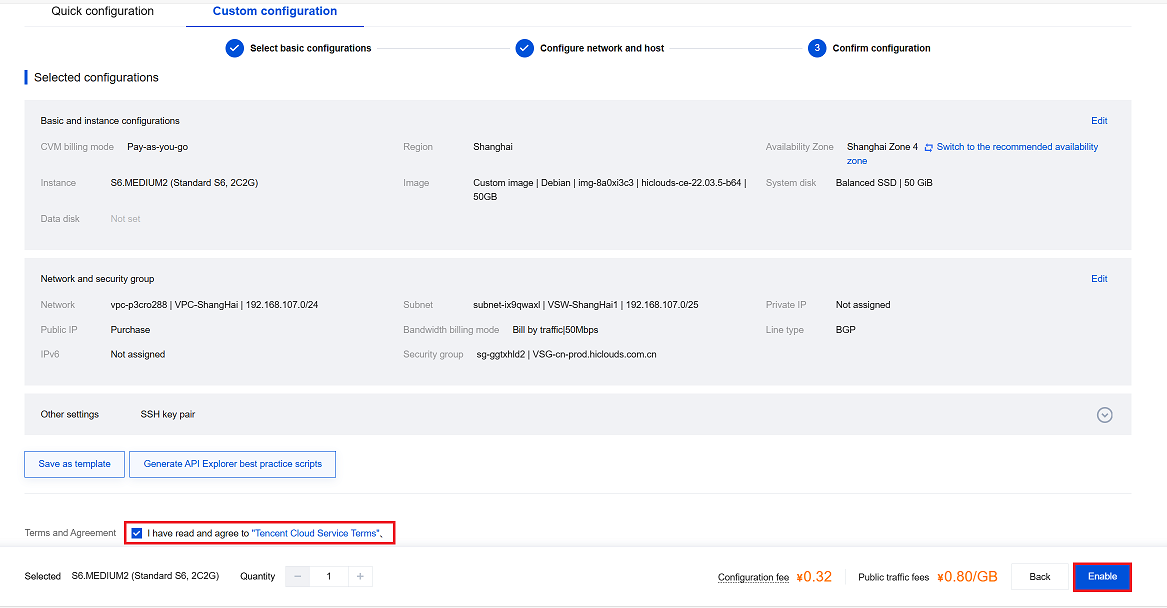Select the Custom configuration tab
The image size is (1167, 608).
coord(275,11)
